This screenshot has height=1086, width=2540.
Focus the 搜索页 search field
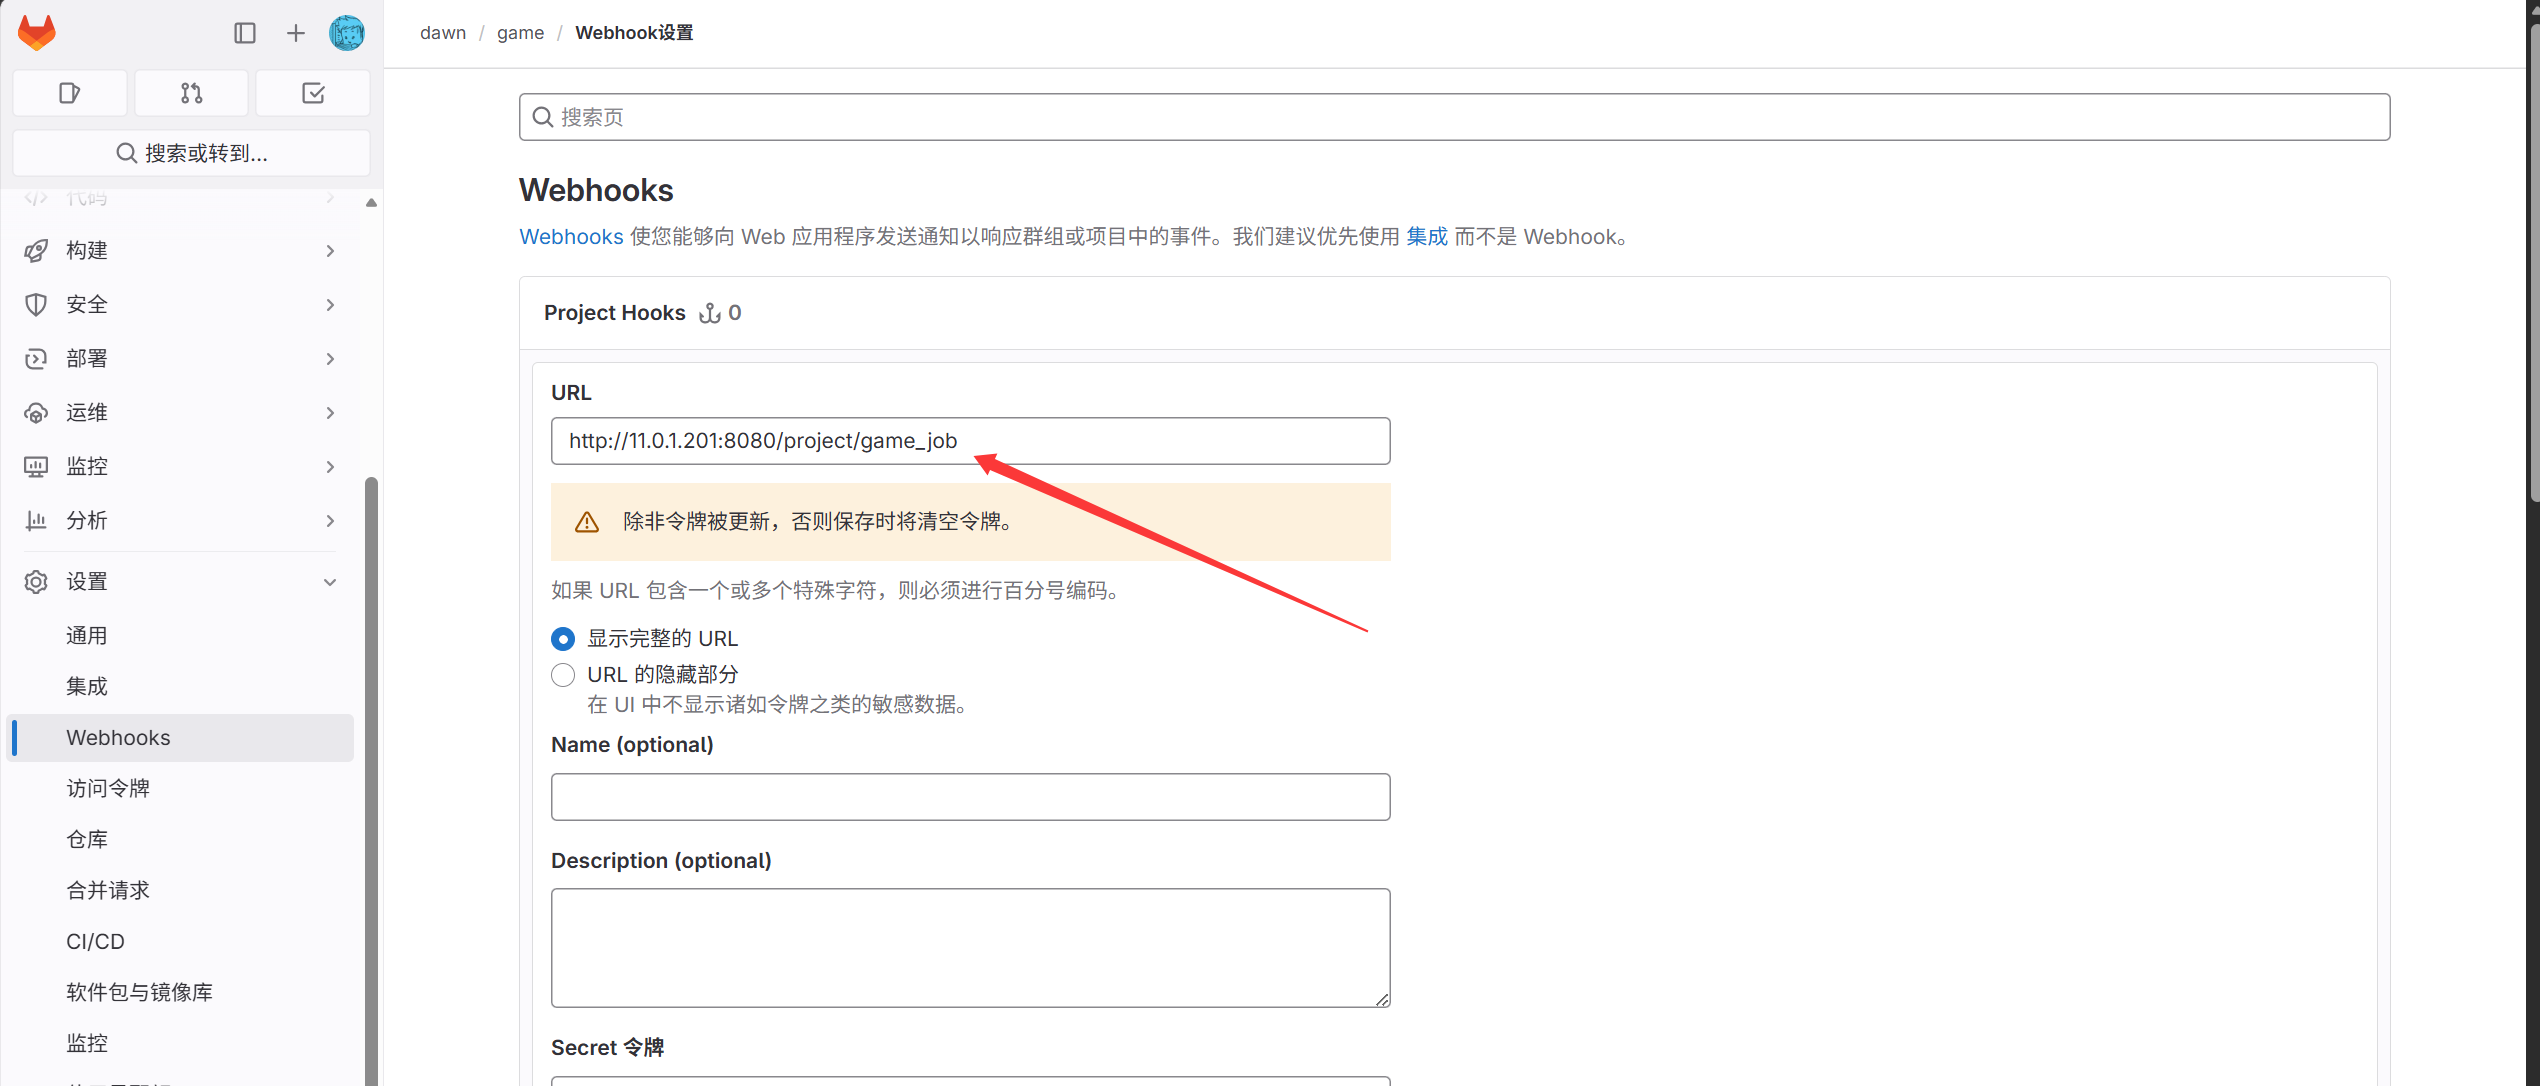pos(1454,117)
